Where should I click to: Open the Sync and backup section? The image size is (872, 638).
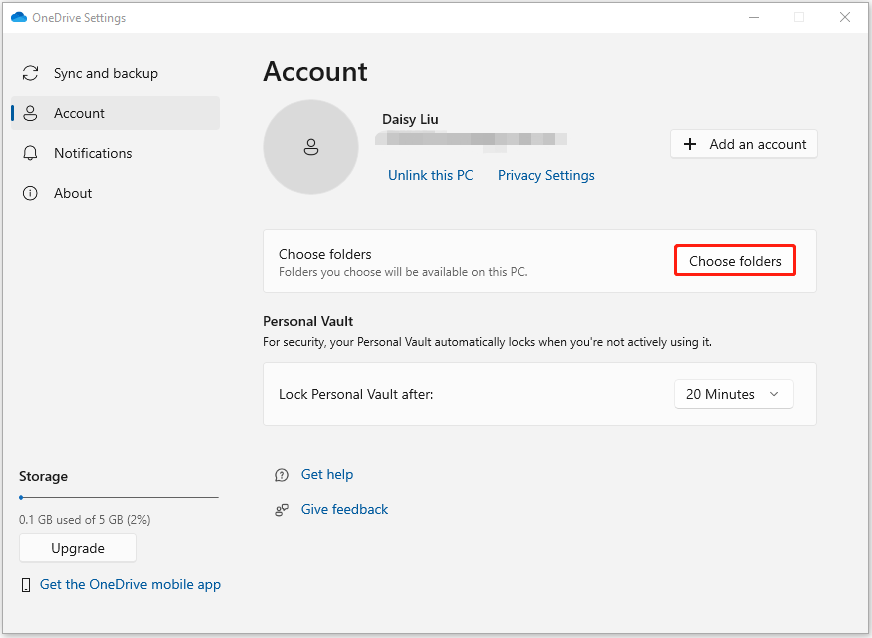[116, 73]
